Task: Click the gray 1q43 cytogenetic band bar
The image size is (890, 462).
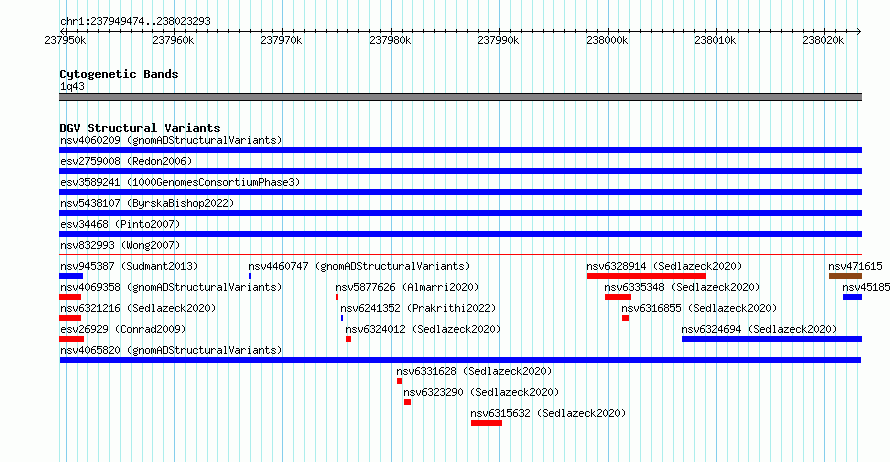Action: tap(460, 97)
